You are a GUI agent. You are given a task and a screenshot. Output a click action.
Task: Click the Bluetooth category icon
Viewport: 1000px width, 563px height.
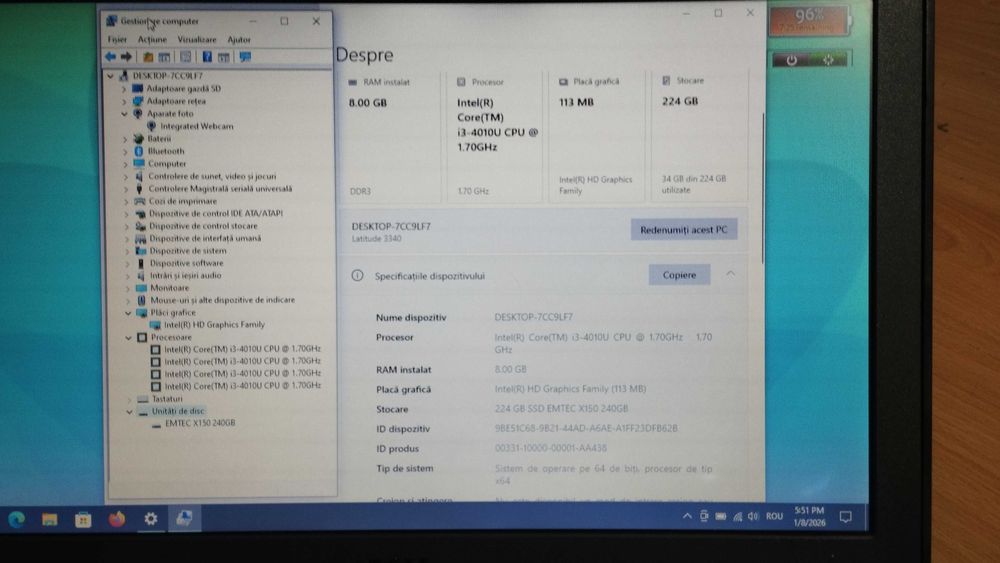tap(138, 151)
